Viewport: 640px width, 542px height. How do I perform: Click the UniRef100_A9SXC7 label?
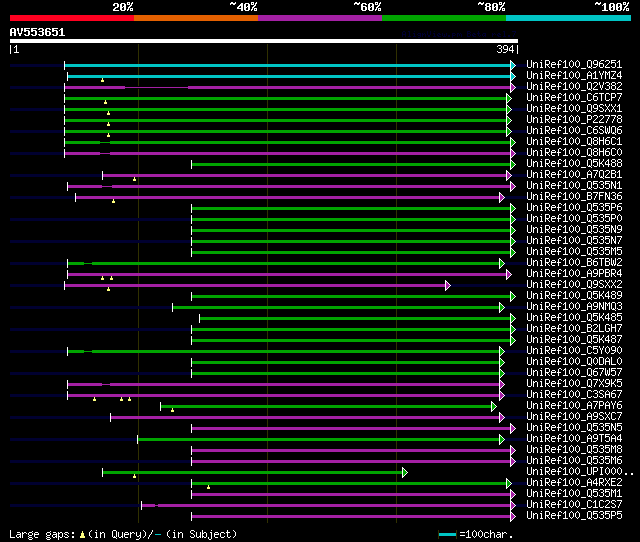(574, 417)
